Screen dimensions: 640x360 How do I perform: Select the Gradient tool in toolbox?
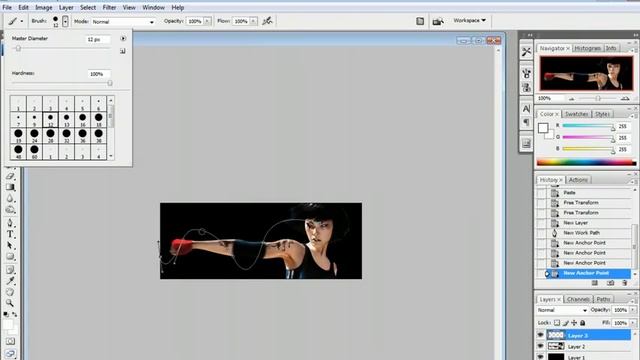[x=10, y=187]
